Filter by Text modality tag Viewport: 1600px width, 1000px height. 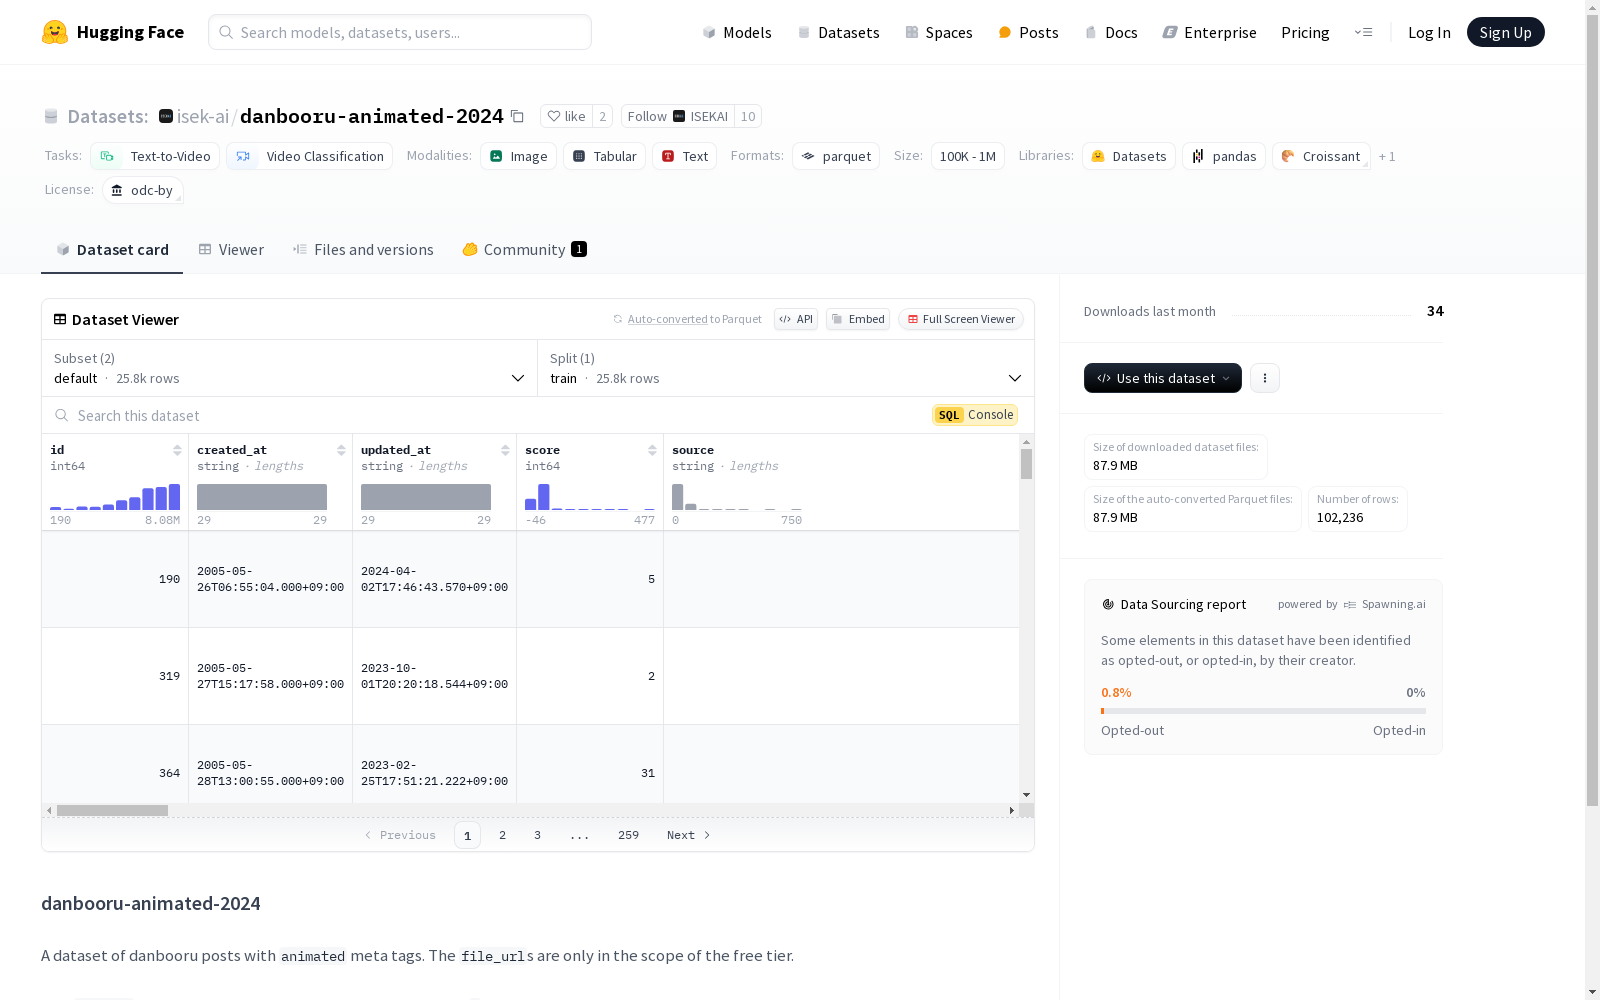click(x=684, y=156)
